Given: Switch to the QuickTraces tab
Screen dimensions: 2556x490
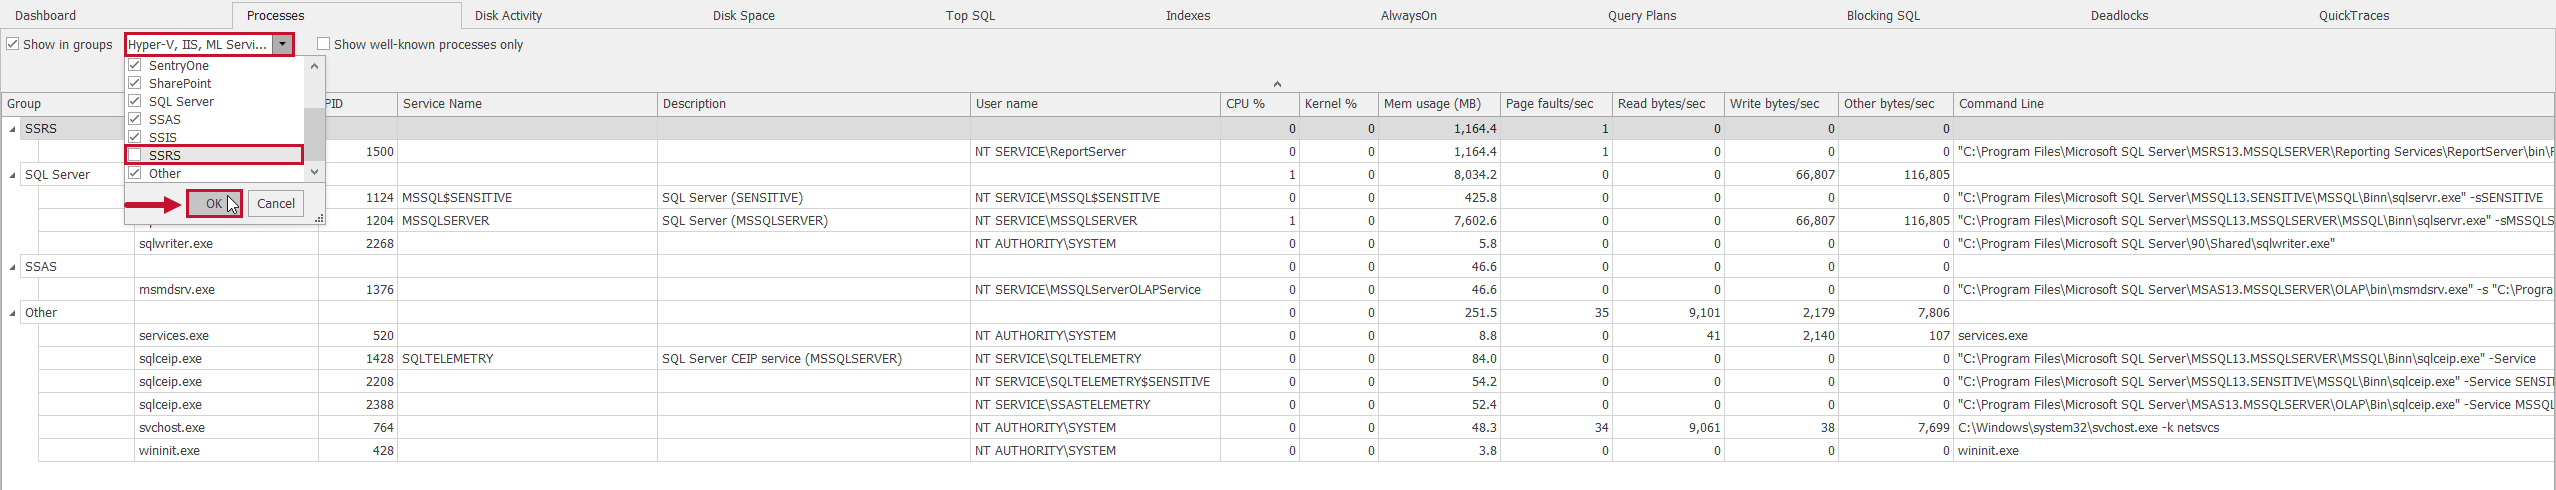Looking at the screenshot, I should [x=2354, y=15].
